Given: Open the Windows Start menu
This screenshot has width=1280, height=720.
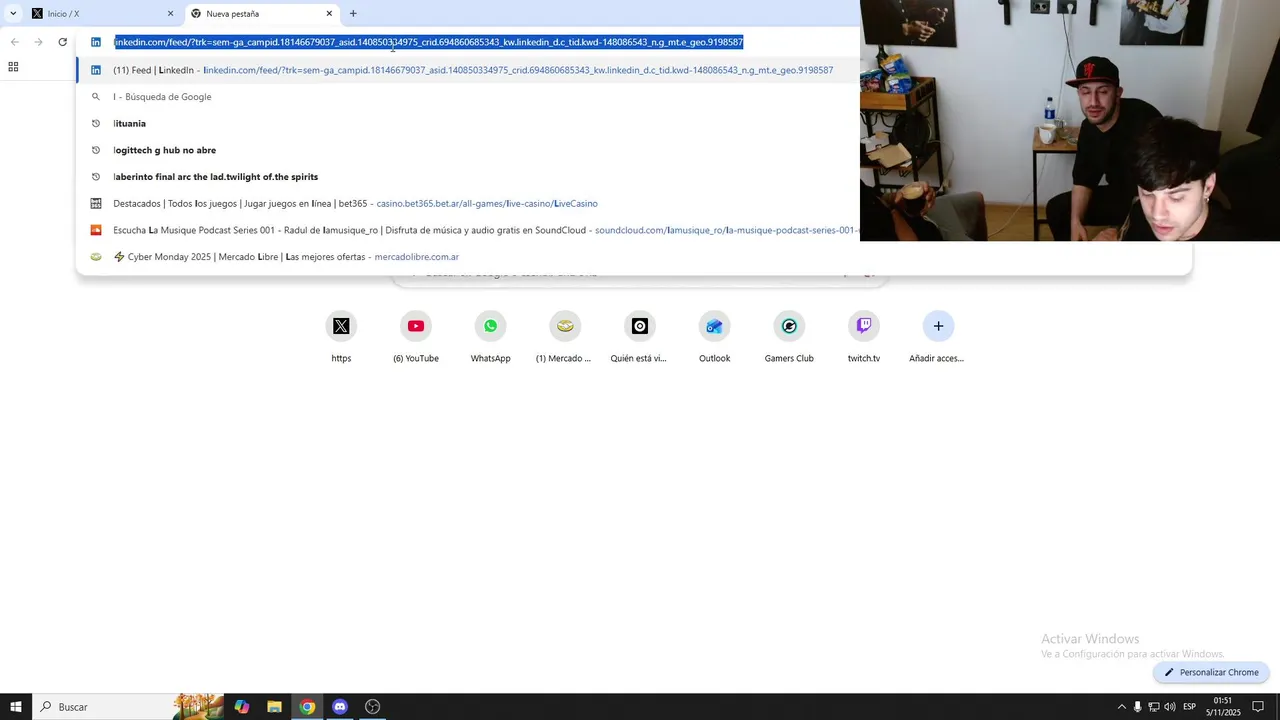Looking at the screenshot, I should (x=16, y=707).
